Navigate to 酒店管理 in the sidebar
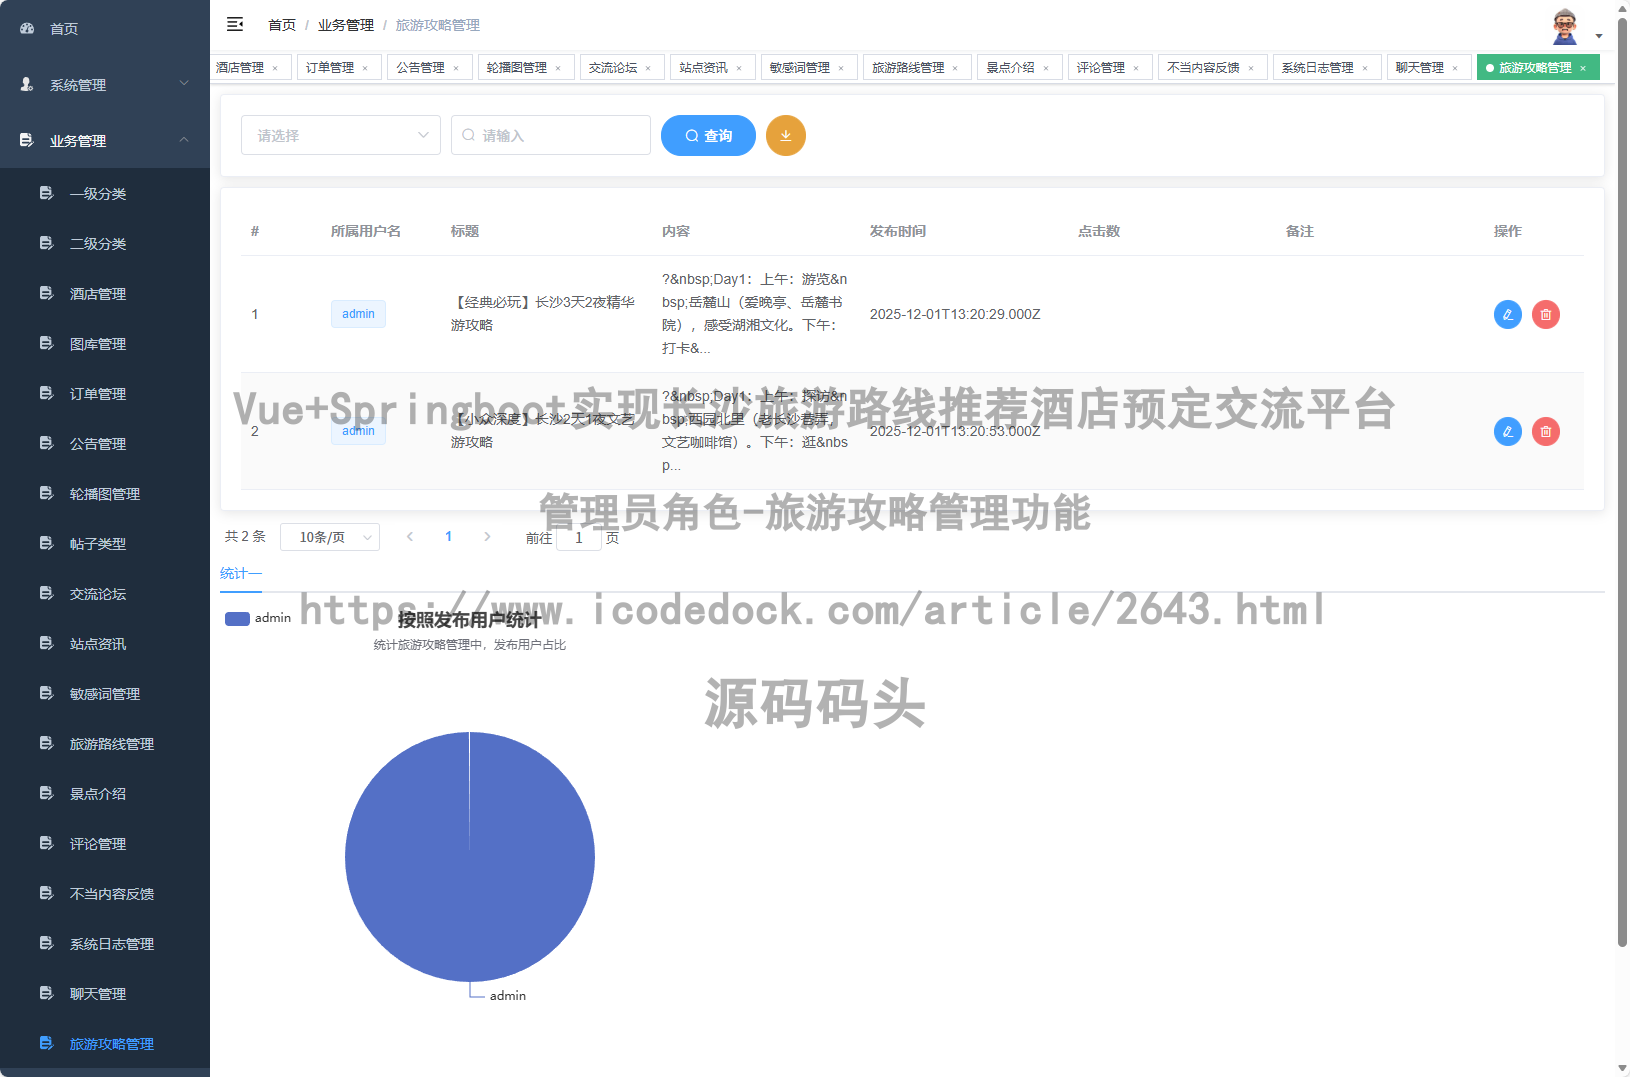This screenshot has width=1630, height=1077. point(97,293)
